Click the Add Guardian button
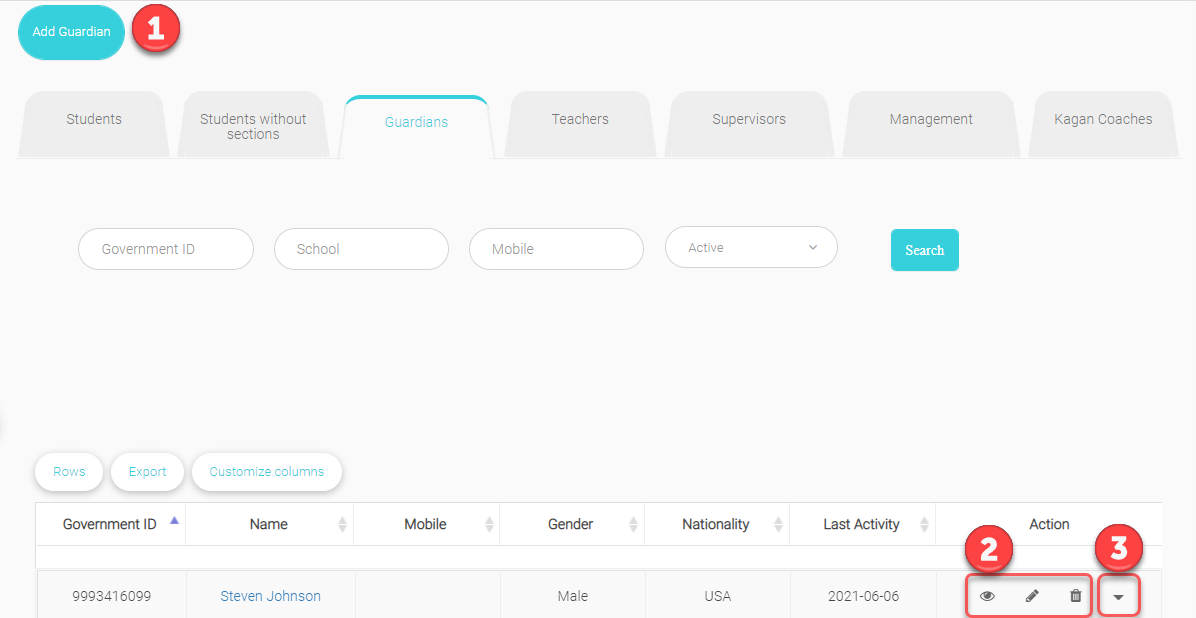1196x618 pixels. click(71, 32)
